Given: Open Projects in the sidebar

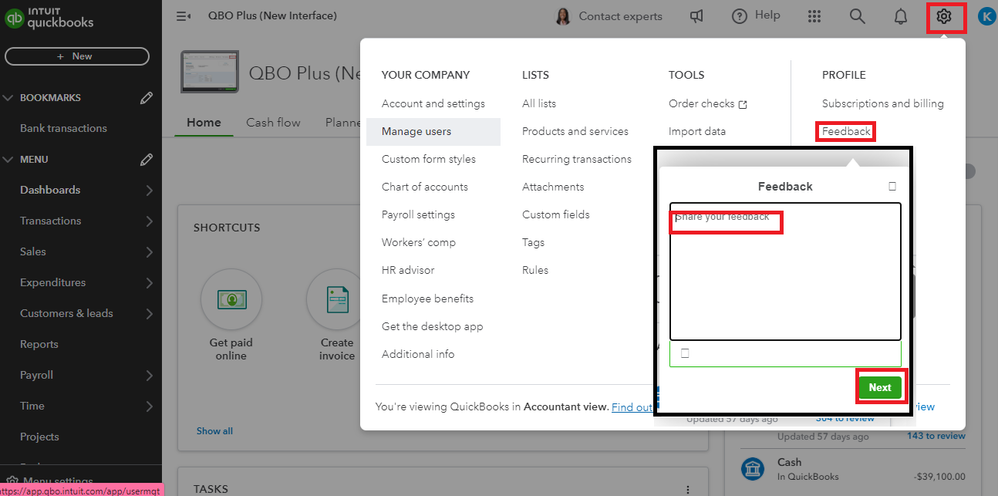Looking at the screenshot, I should 39,437.
